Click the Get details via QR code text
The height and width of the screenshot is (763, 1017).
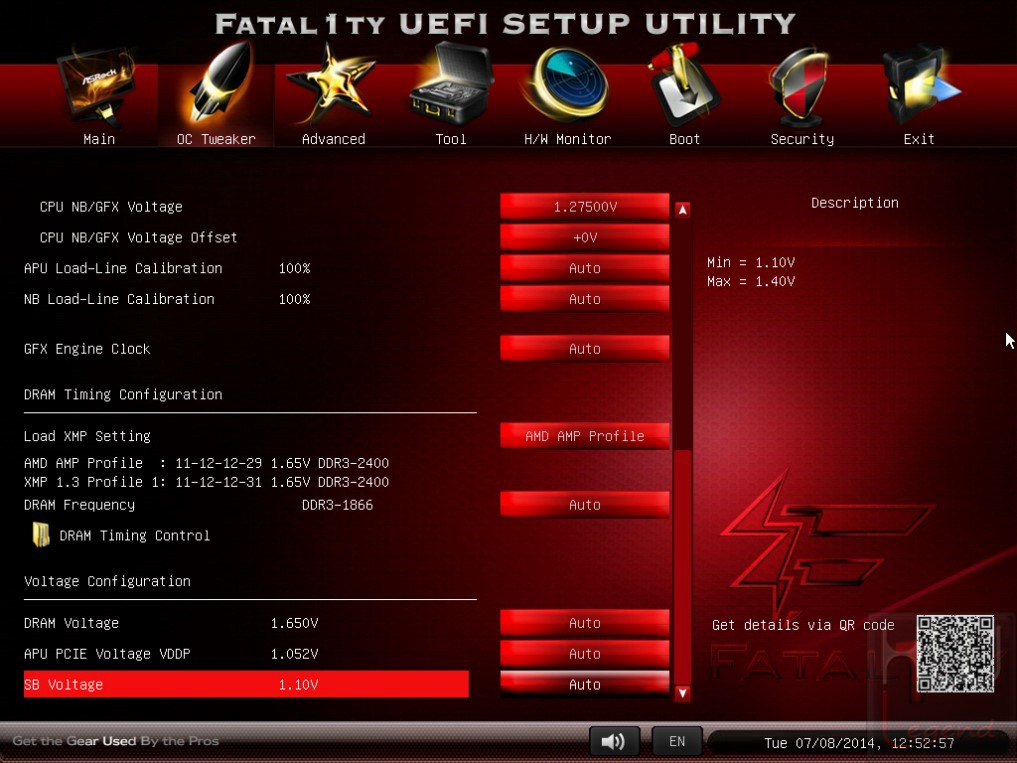coord(803,625)
